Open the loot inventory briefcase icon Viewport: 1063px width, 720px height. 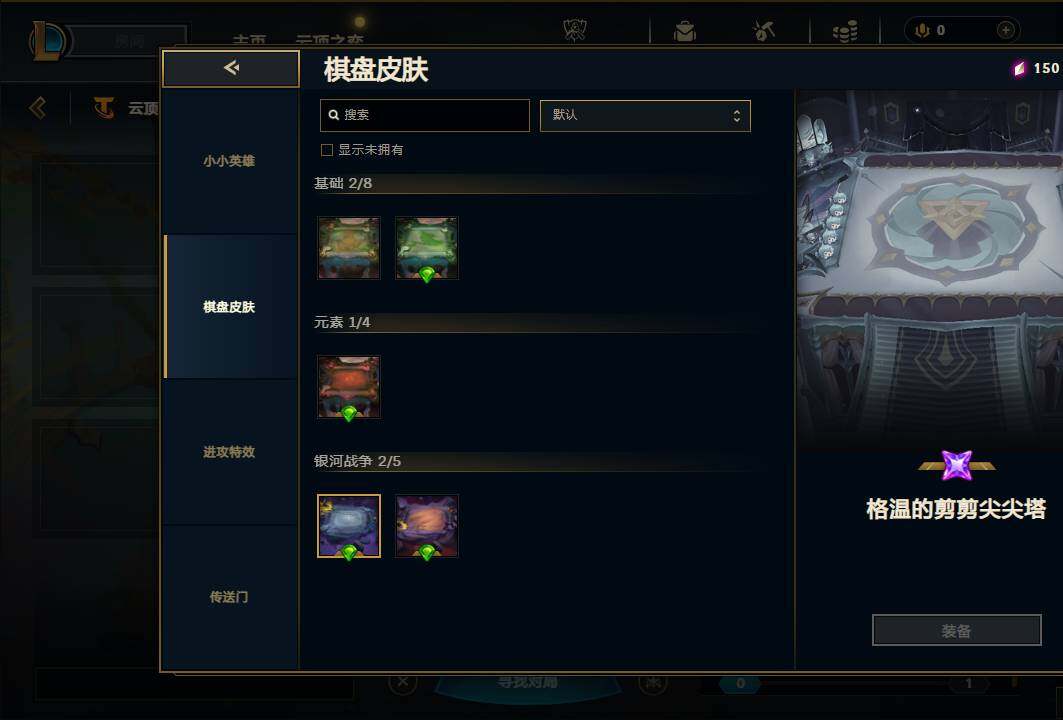(x=685, y=31)
